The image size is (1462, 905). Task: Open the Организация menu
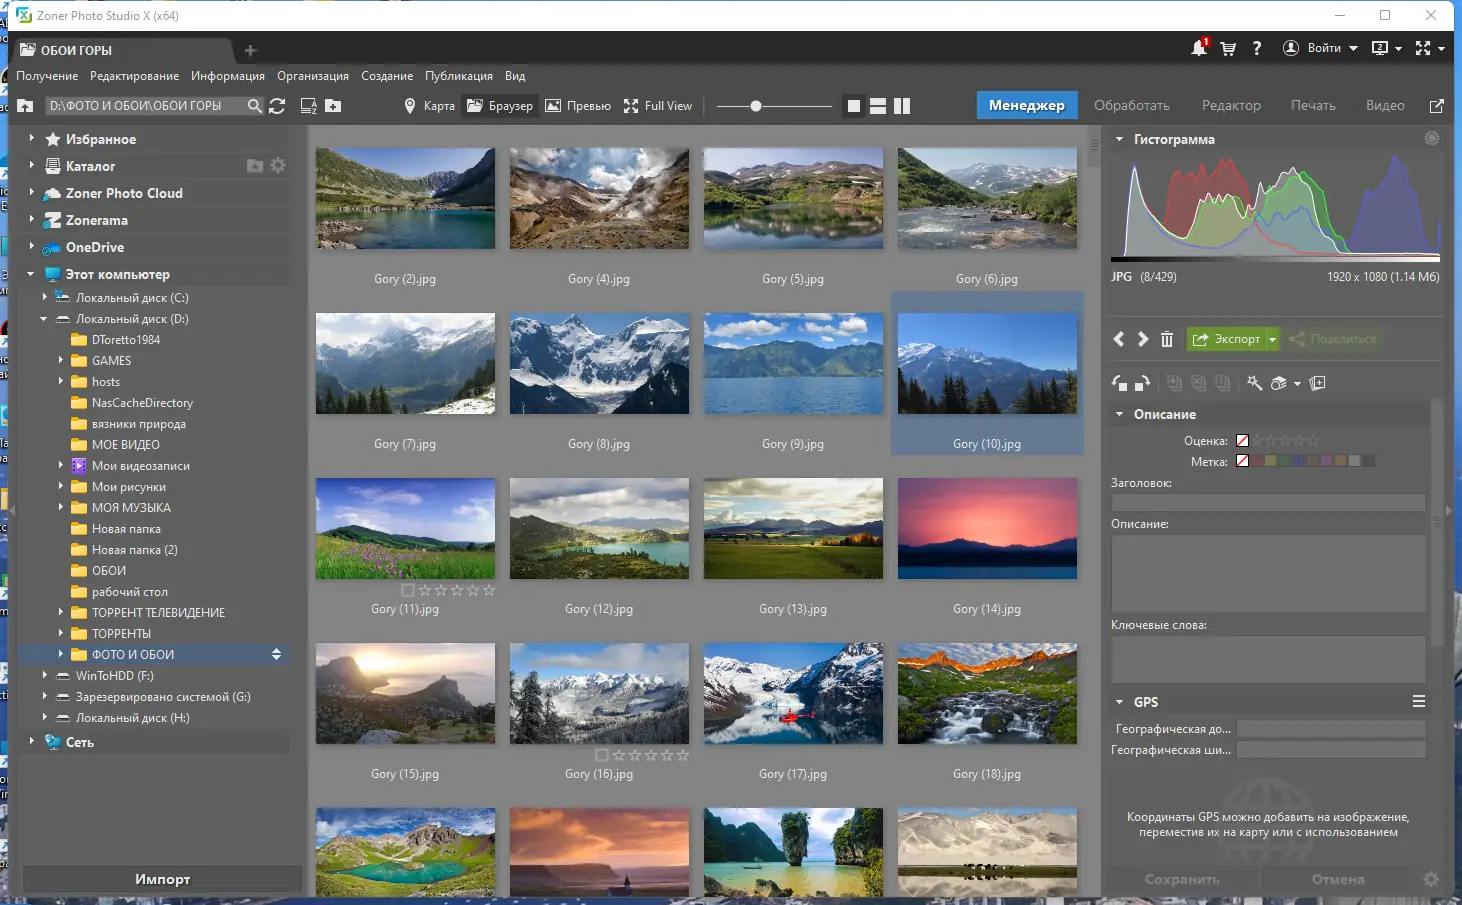312,75
